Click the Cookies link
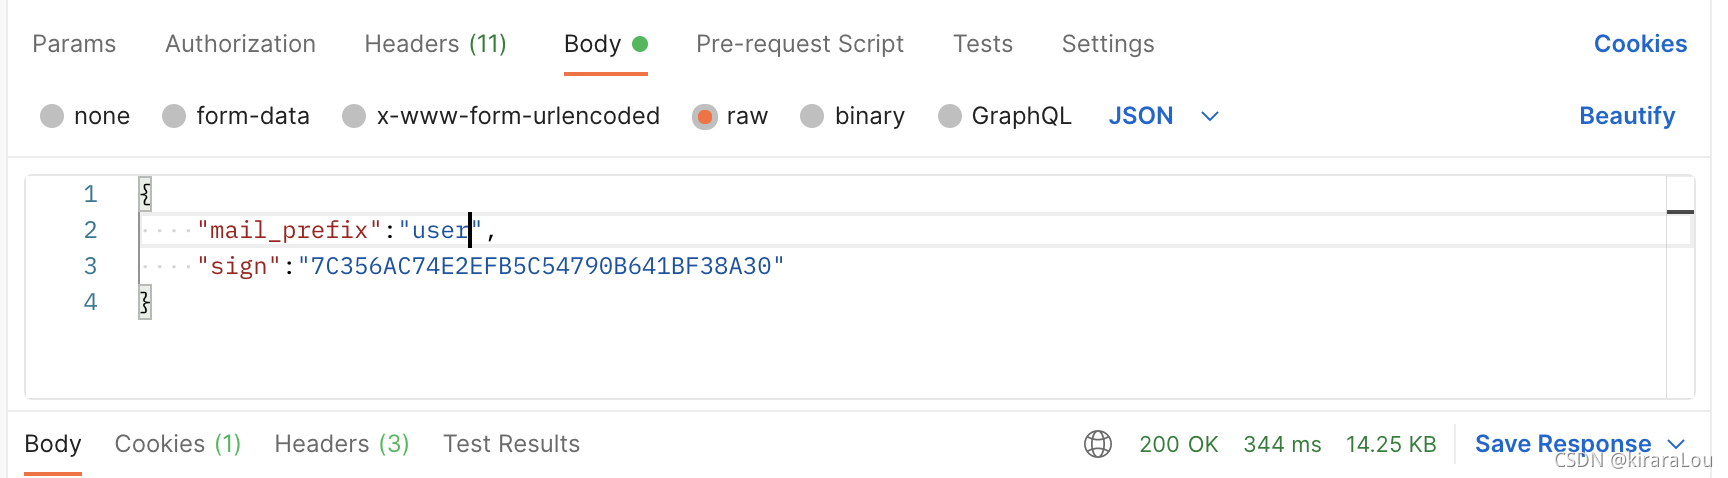This screenshot has height=478, width=1728. coord(1640,44)
